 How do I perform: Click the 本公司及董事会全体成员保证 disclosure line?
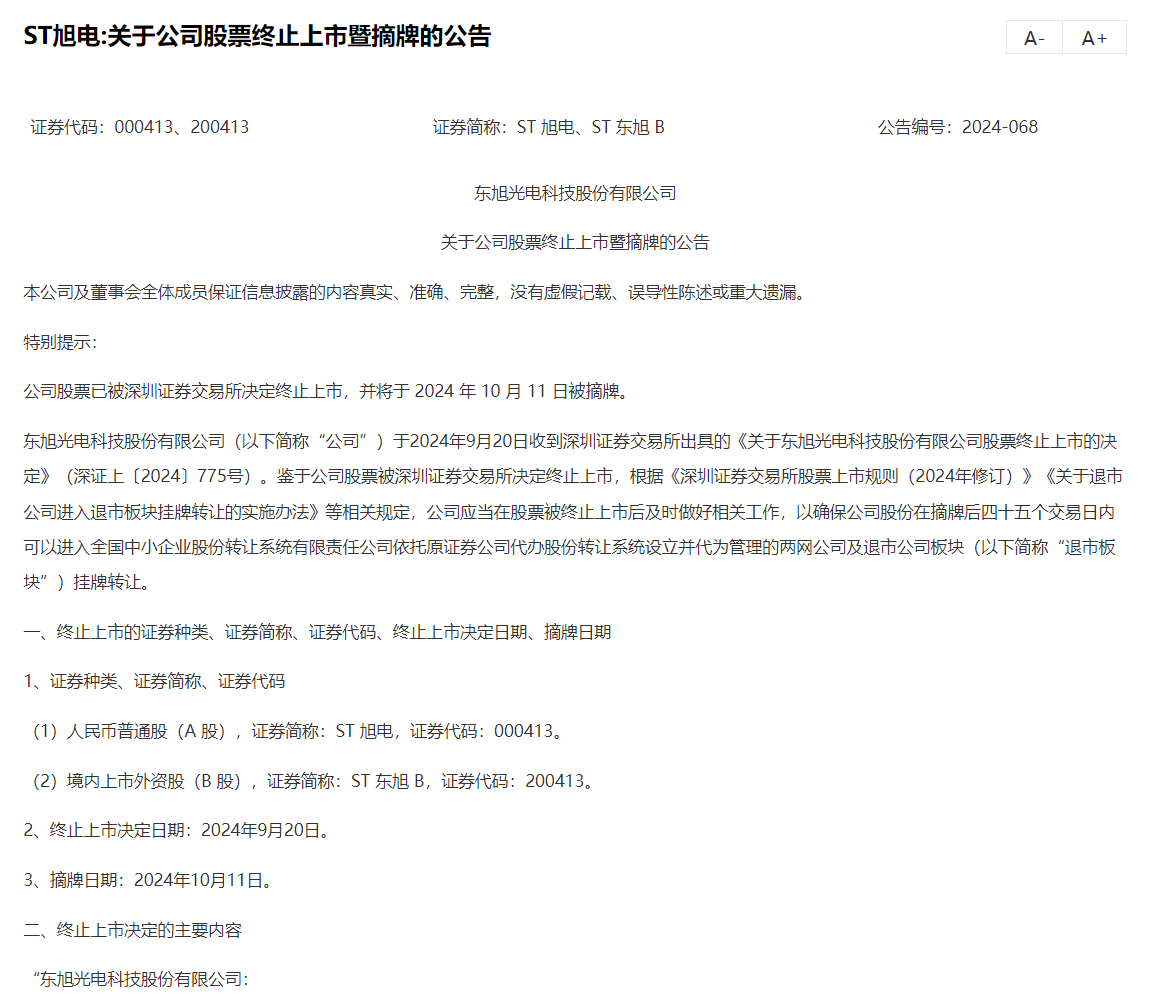tap(417, 293)
